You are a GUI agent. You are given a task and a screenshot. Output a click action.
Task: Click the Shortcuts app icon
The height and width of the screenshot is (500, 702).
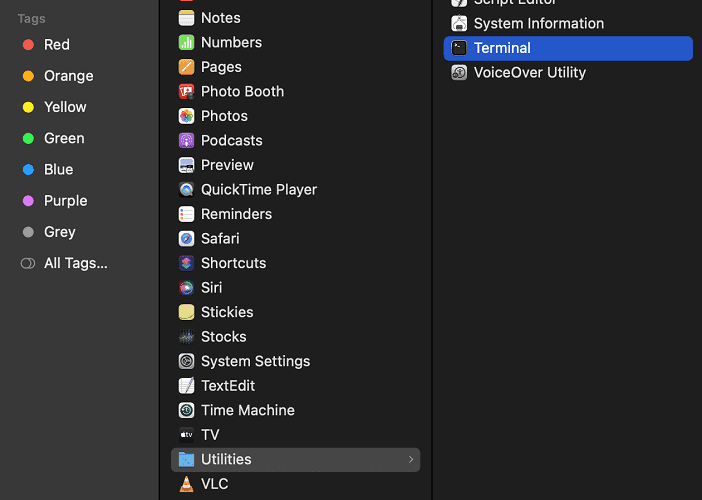(x=186, y=263)
